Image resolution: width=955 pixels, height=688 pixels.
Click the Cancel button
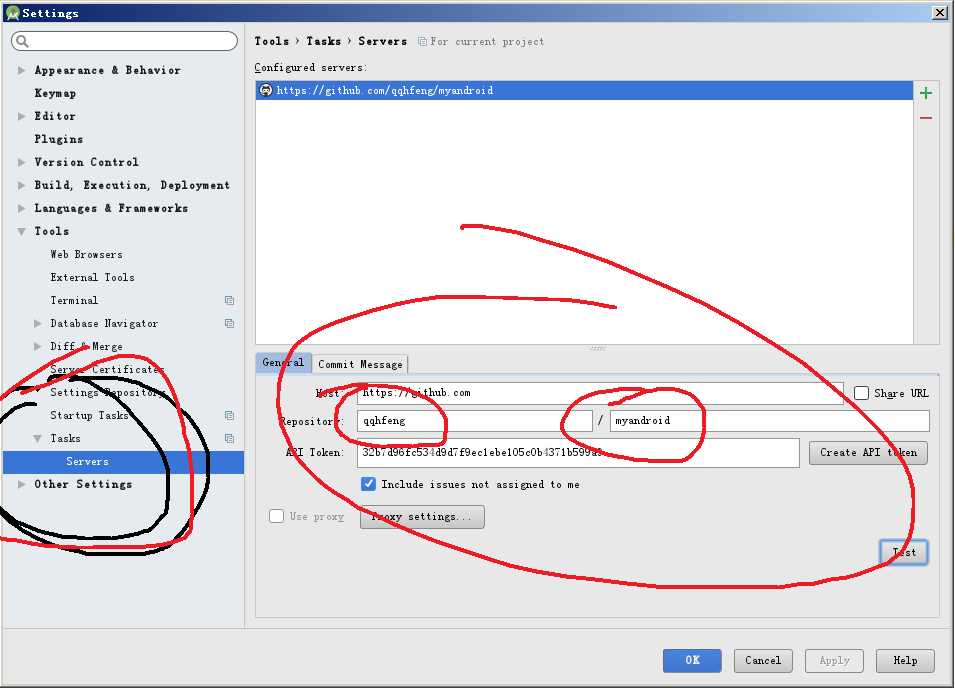click(763, 660)
